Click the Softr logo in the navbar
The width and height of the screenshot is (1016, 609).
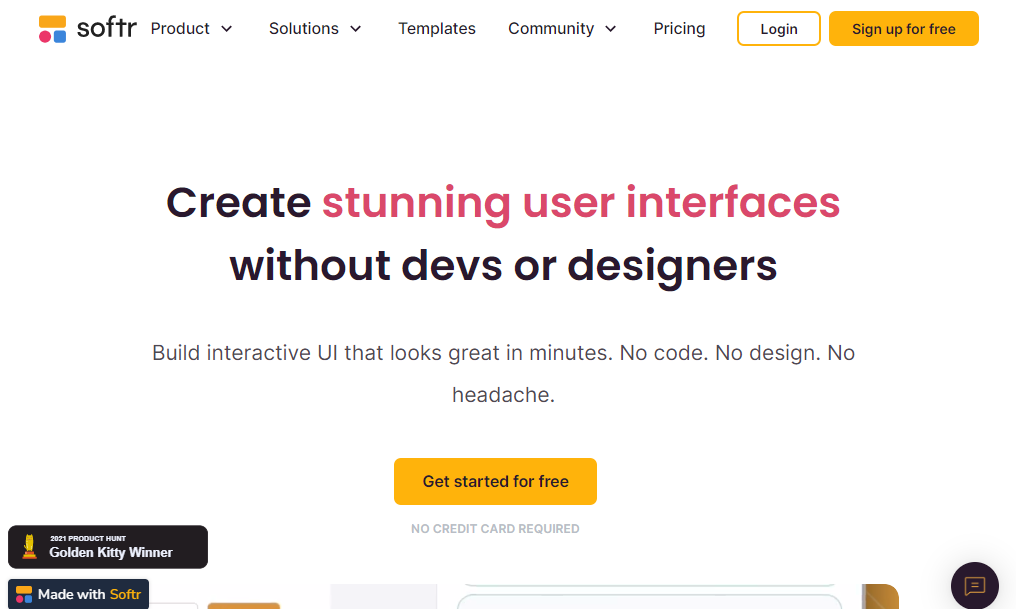[x=87, y=28]
